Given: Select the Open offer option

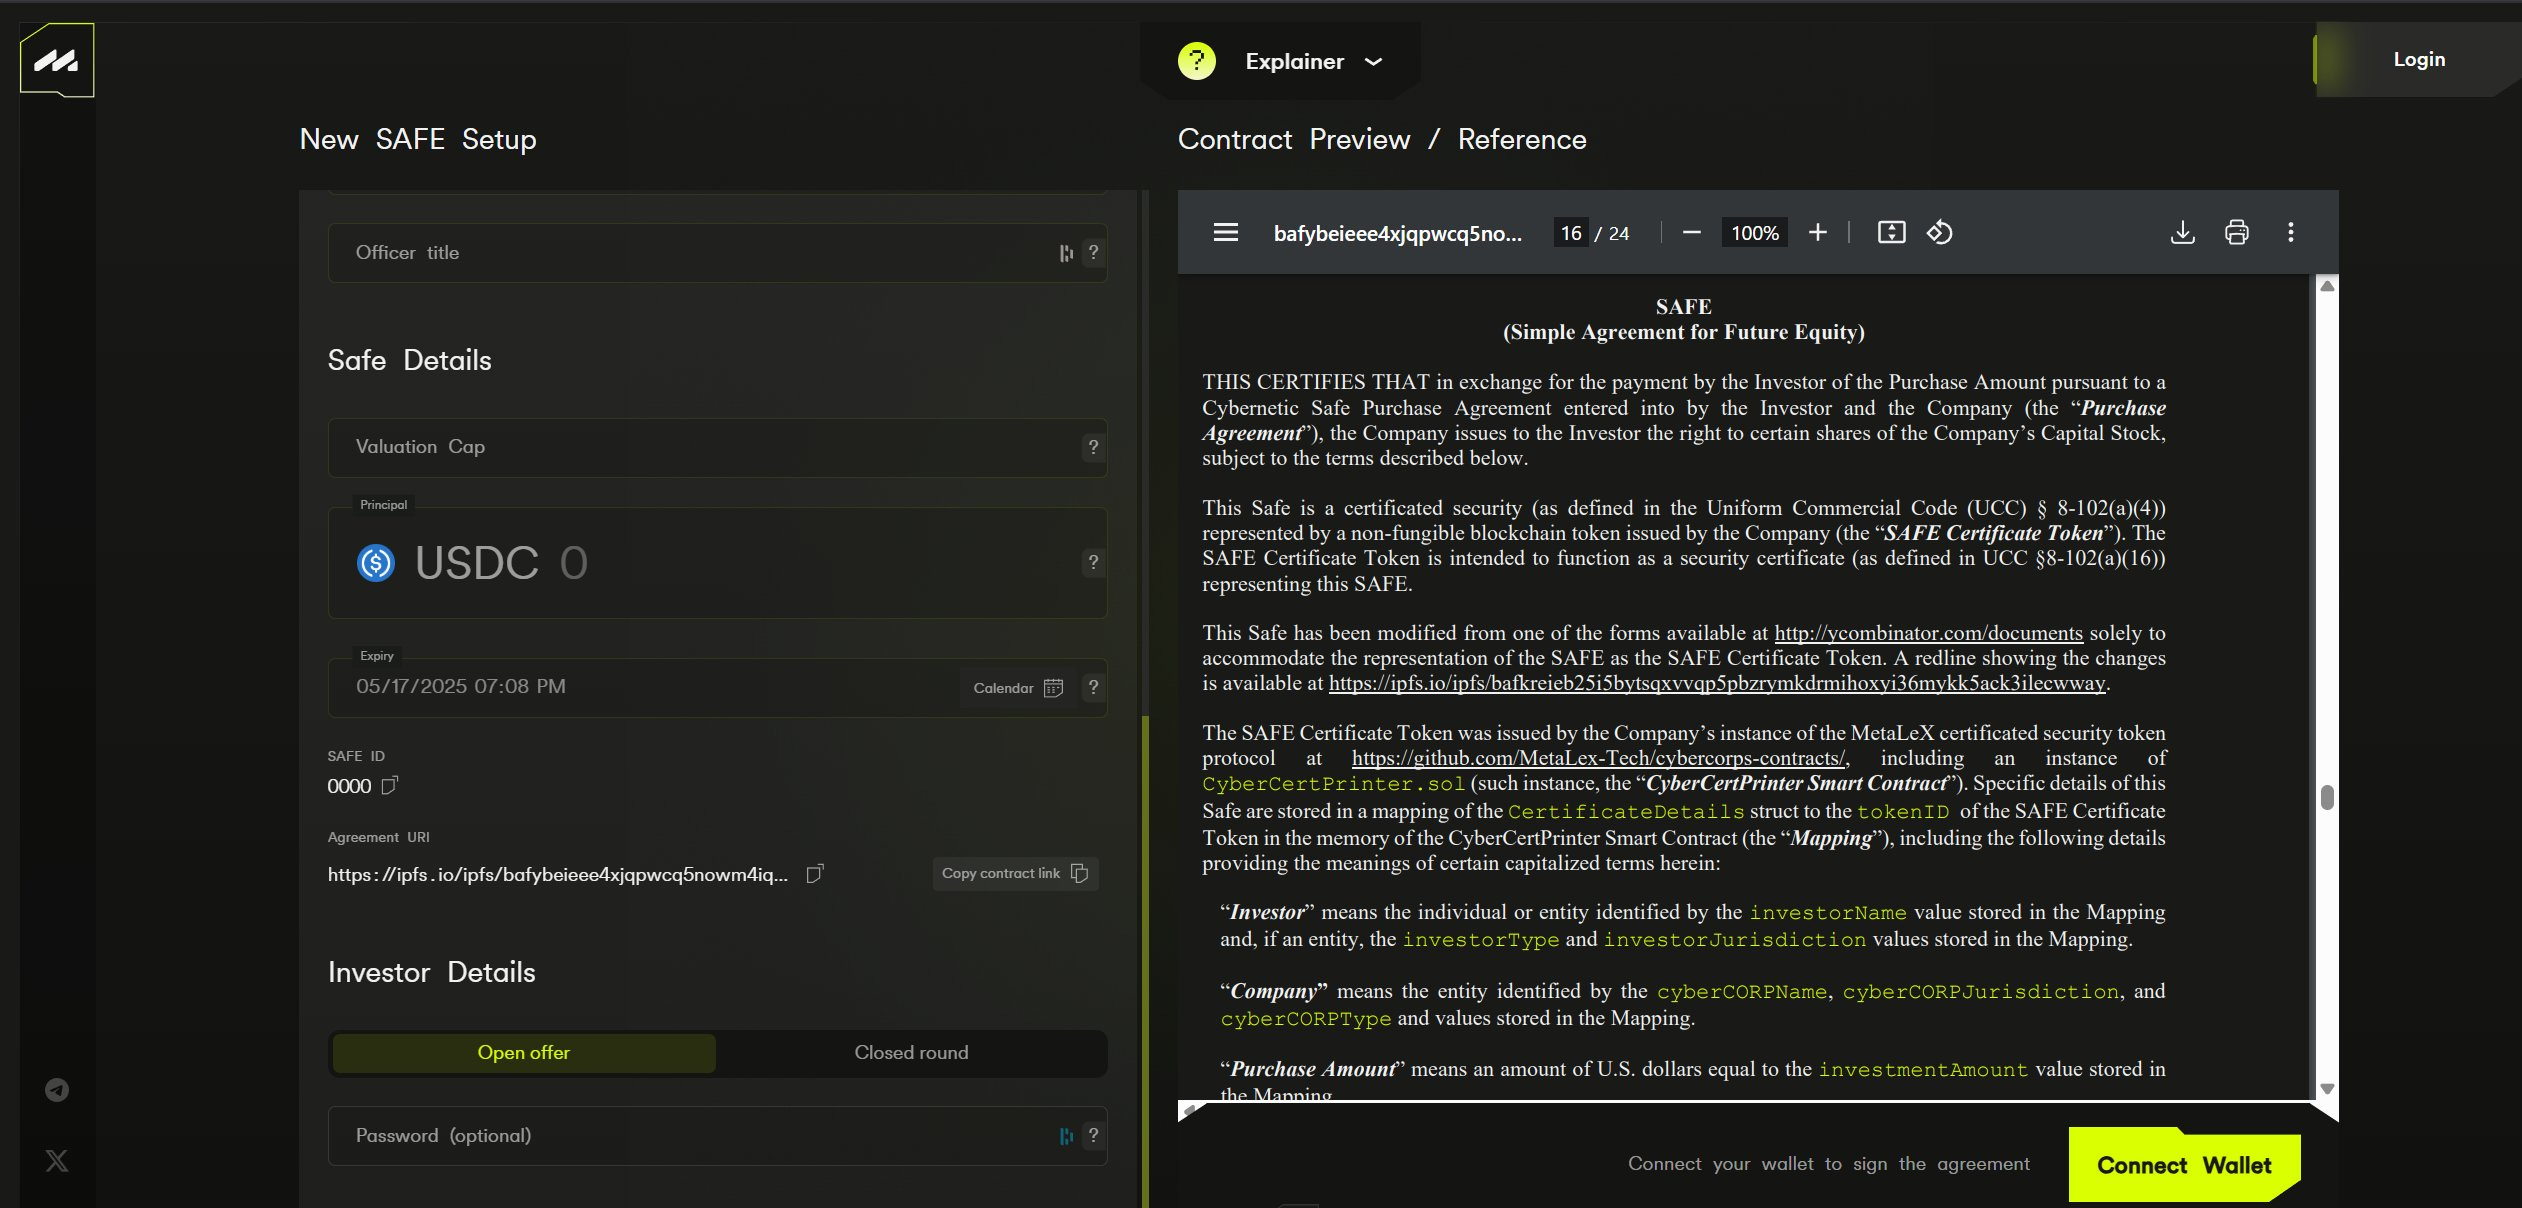Looking at the screenshot, I should point(523,1052).
